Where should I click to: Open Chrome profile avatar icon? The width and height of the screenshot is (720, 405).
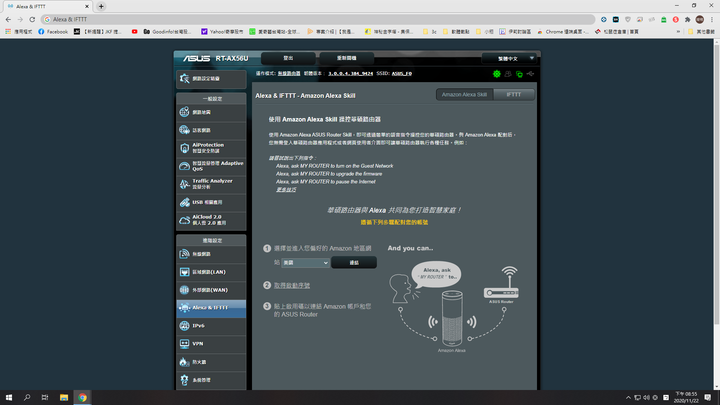(x=699, y=19)
